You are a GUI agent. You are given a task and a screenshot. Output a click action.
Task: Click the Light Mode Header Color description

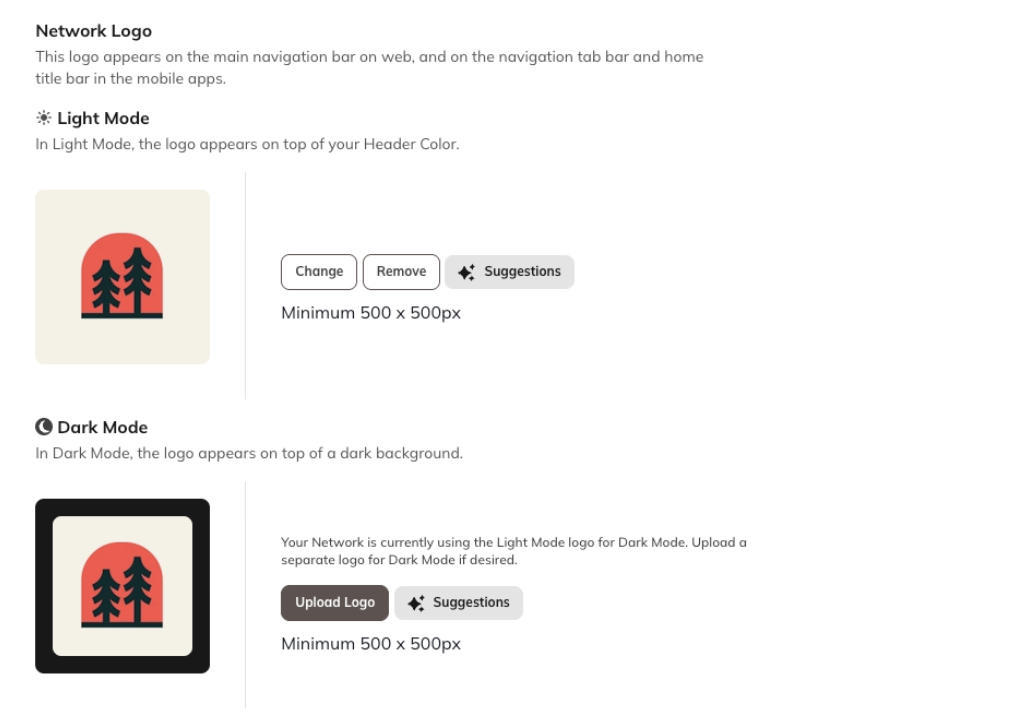248,144
